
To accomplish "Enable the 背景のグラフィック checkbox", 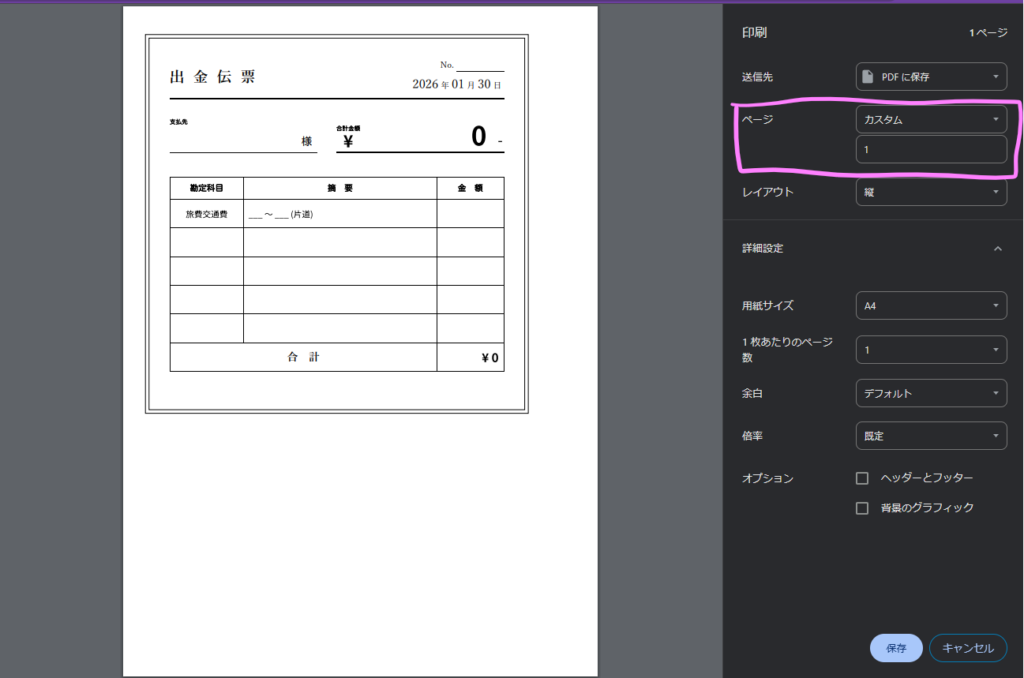I will tap(862, 508).
